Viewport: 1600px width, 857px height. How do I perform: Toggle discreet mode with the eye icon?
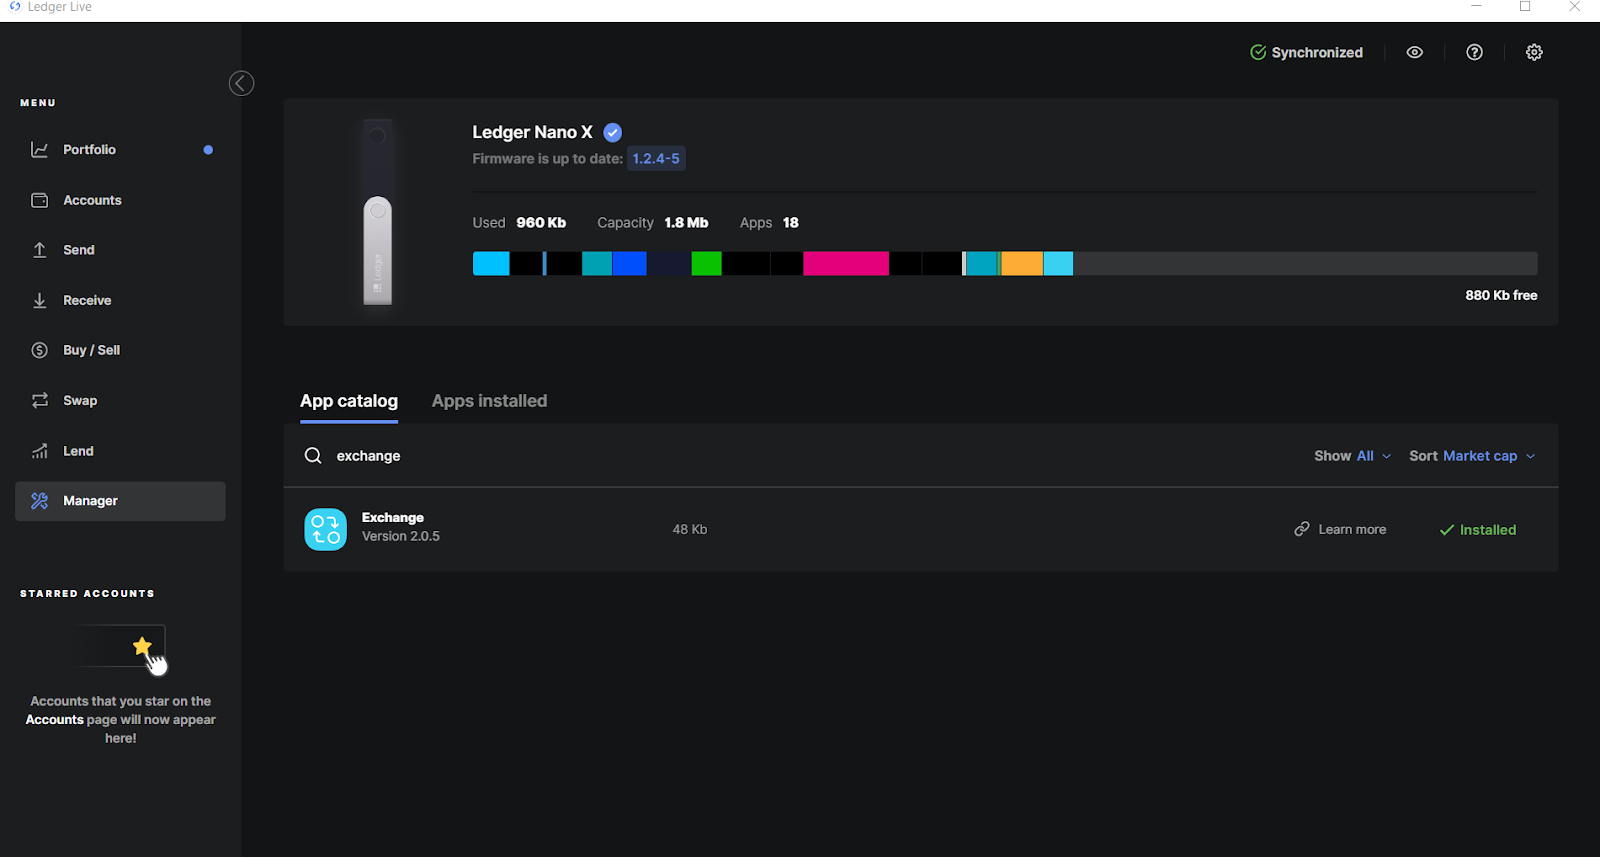pyautogui.click(x=1414, y=52)
